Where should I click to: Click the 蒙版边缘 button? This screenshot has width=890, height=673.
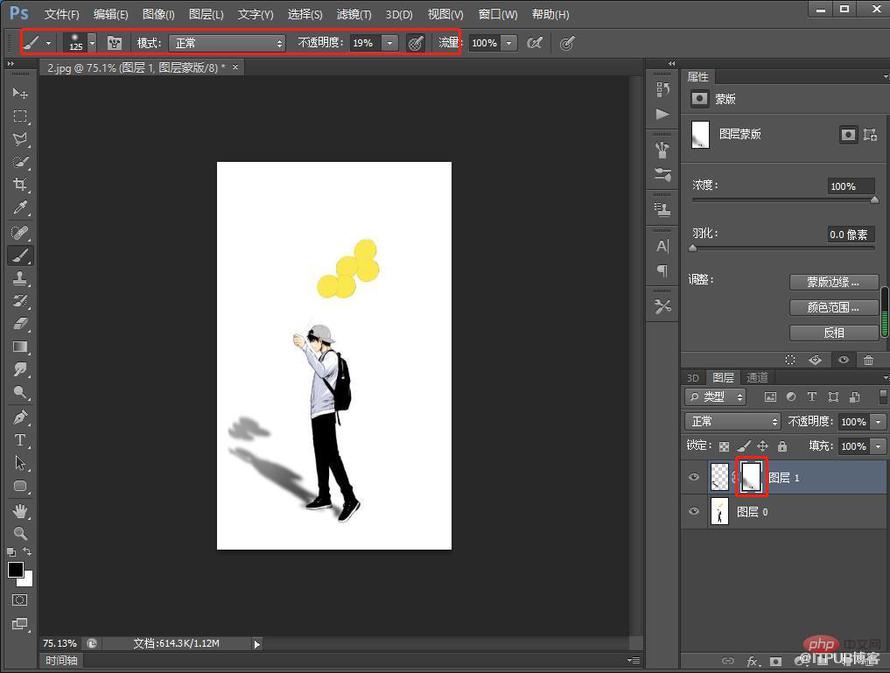[833, 282]
